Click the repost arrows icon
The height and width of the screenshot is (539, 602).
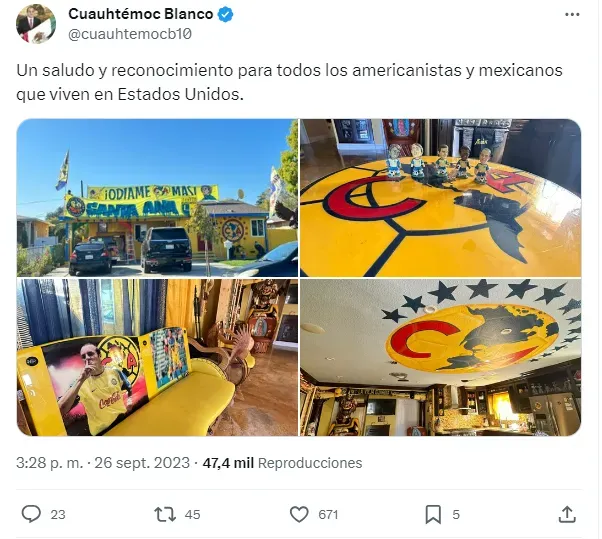click(165, 514)
